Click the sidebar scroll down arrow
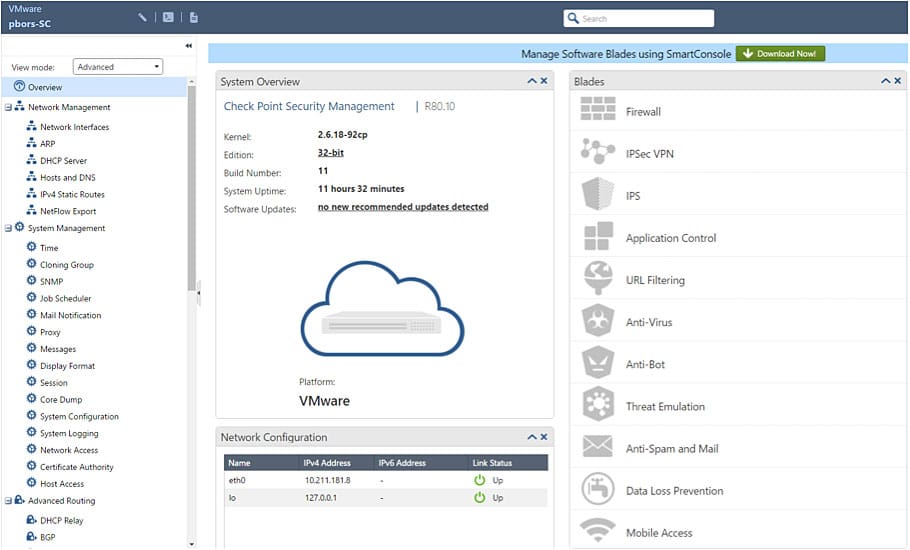This screenshot has width=910, height=550. pos(192,544)
